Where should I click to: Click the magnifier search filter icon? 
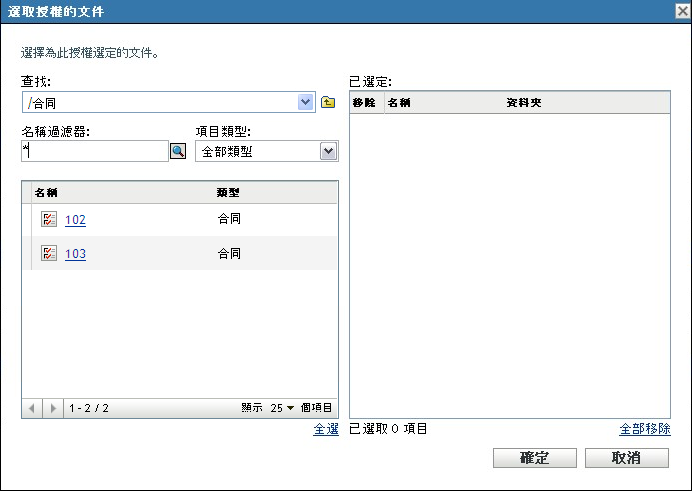178,151
